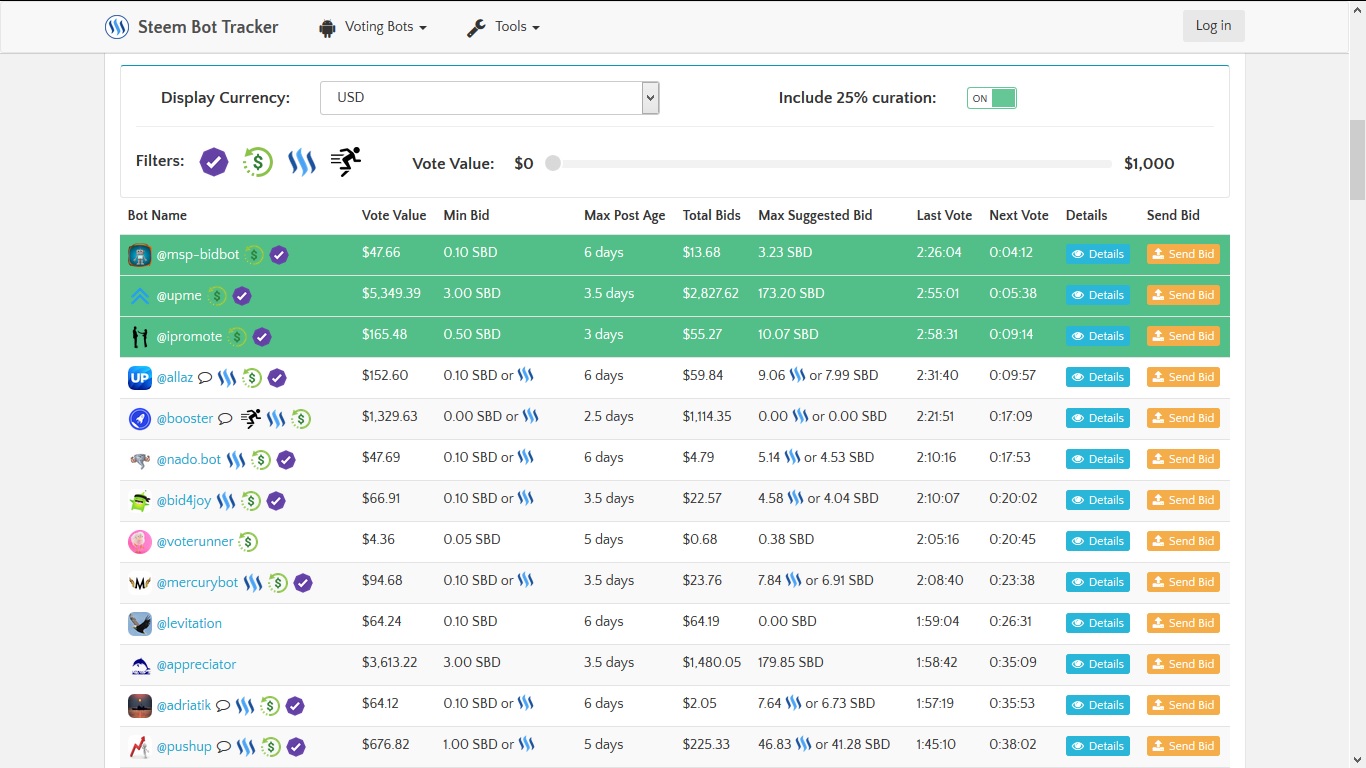The width and height of the screenshot is (1366, 768).
Task: Click the @pushup avatar icon
Action: (140, 747)
